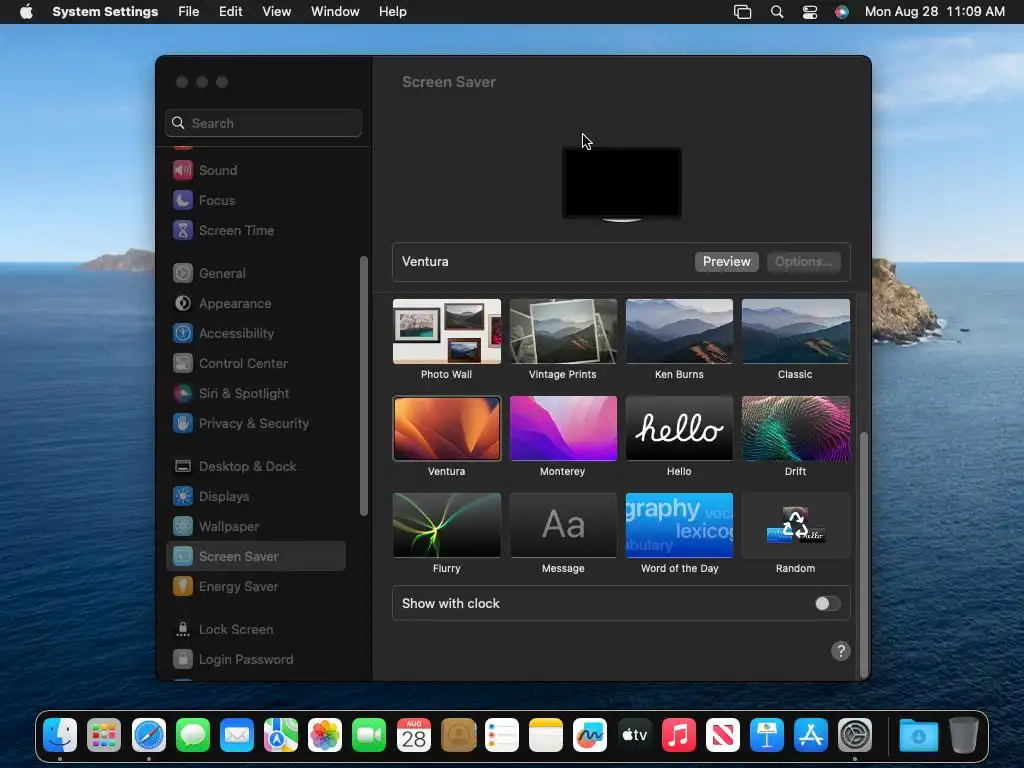1024x768 pixels.
Task: Open Control Center settings
Action: coord(255,364)
